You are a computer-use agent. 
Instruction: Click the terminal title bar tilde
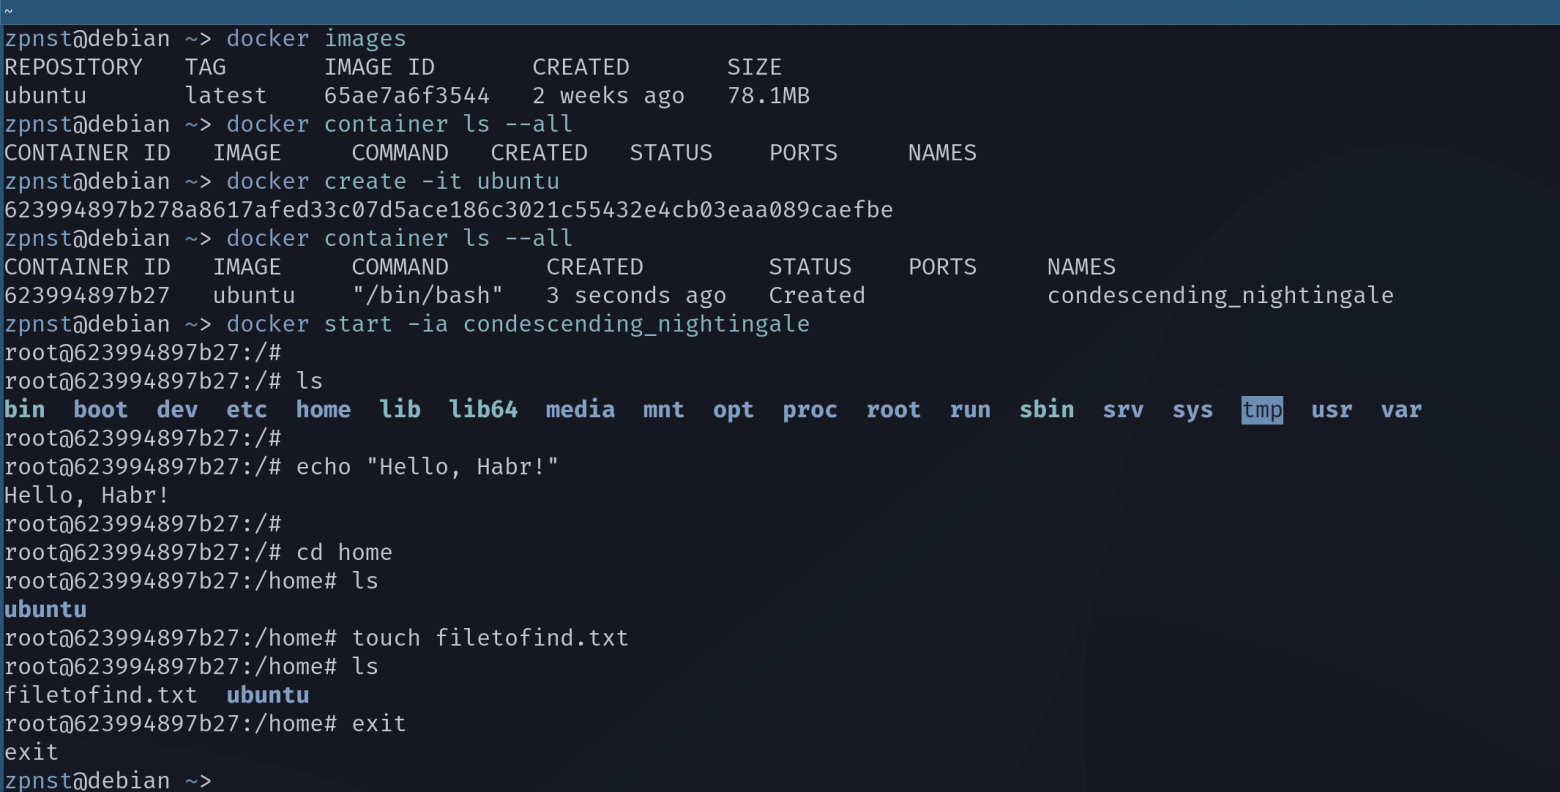point(8,12)
